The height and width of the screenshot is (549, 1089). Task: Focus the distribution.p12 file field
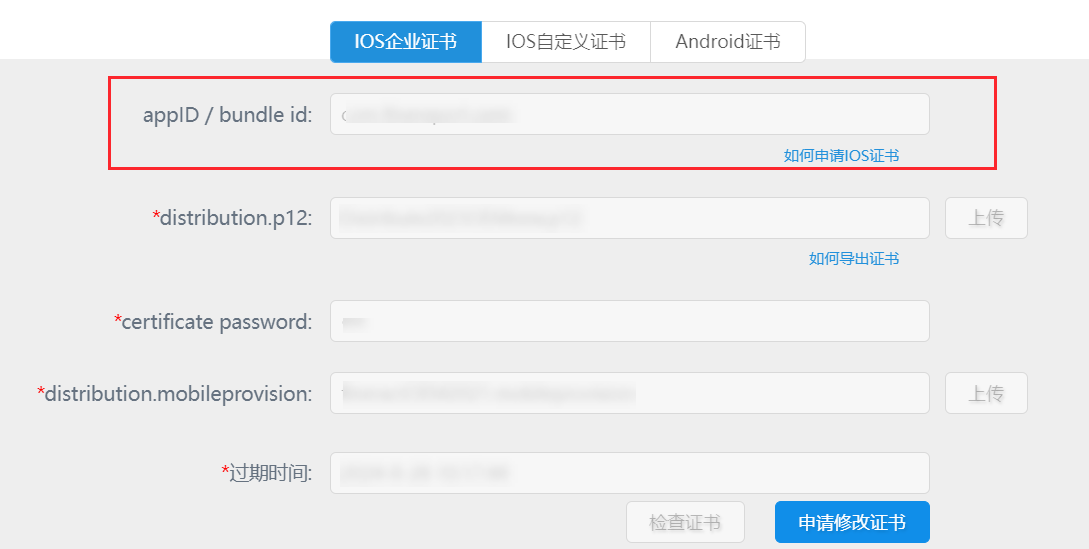pyautogui.click(x=629, y=218)
